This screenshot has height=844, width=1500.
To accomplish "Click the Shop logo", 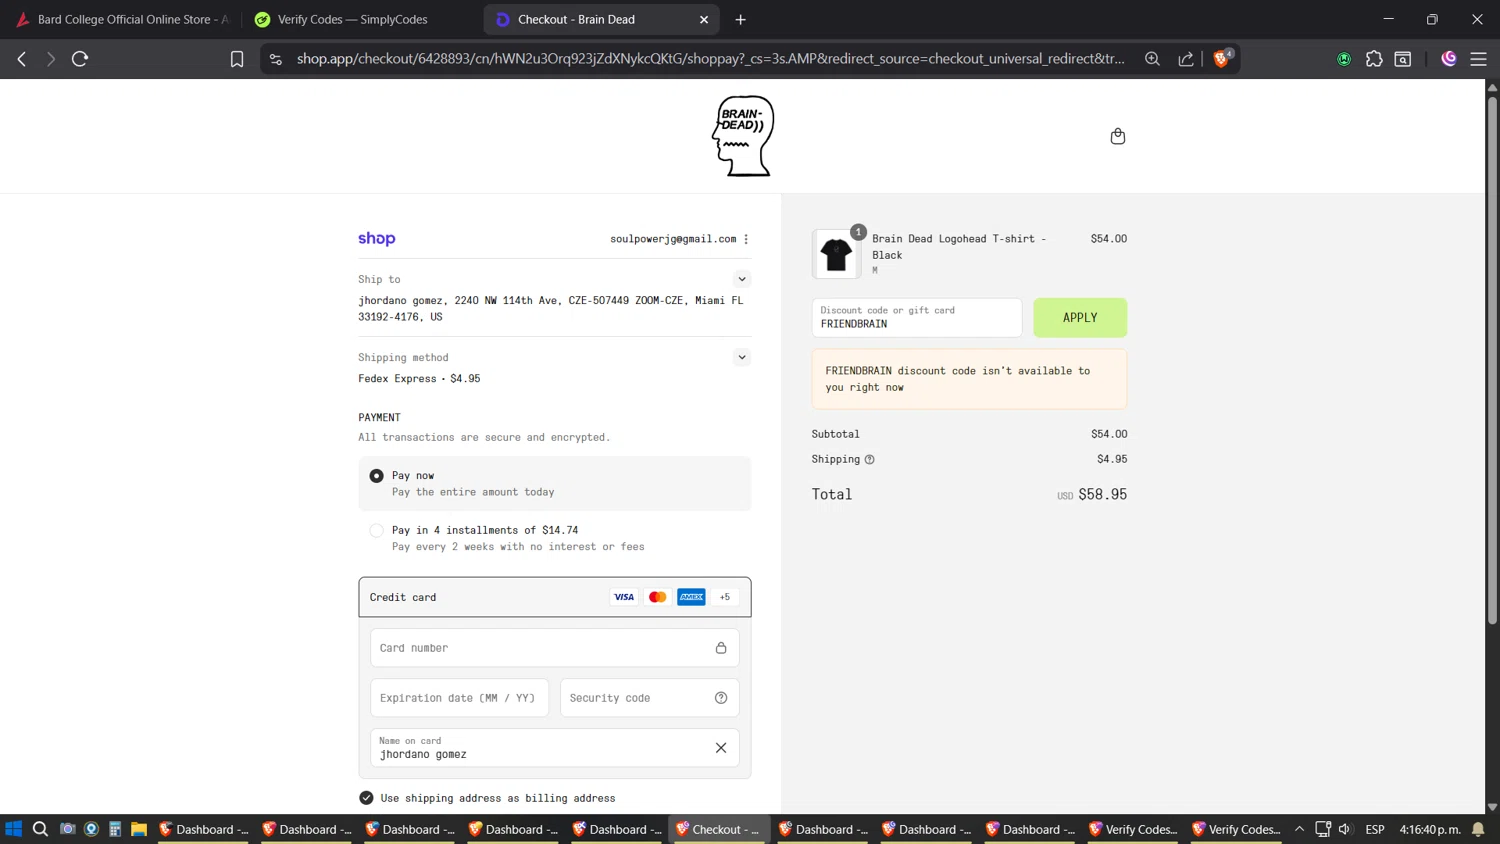I will pyautogui.click(x=377, y=239).
